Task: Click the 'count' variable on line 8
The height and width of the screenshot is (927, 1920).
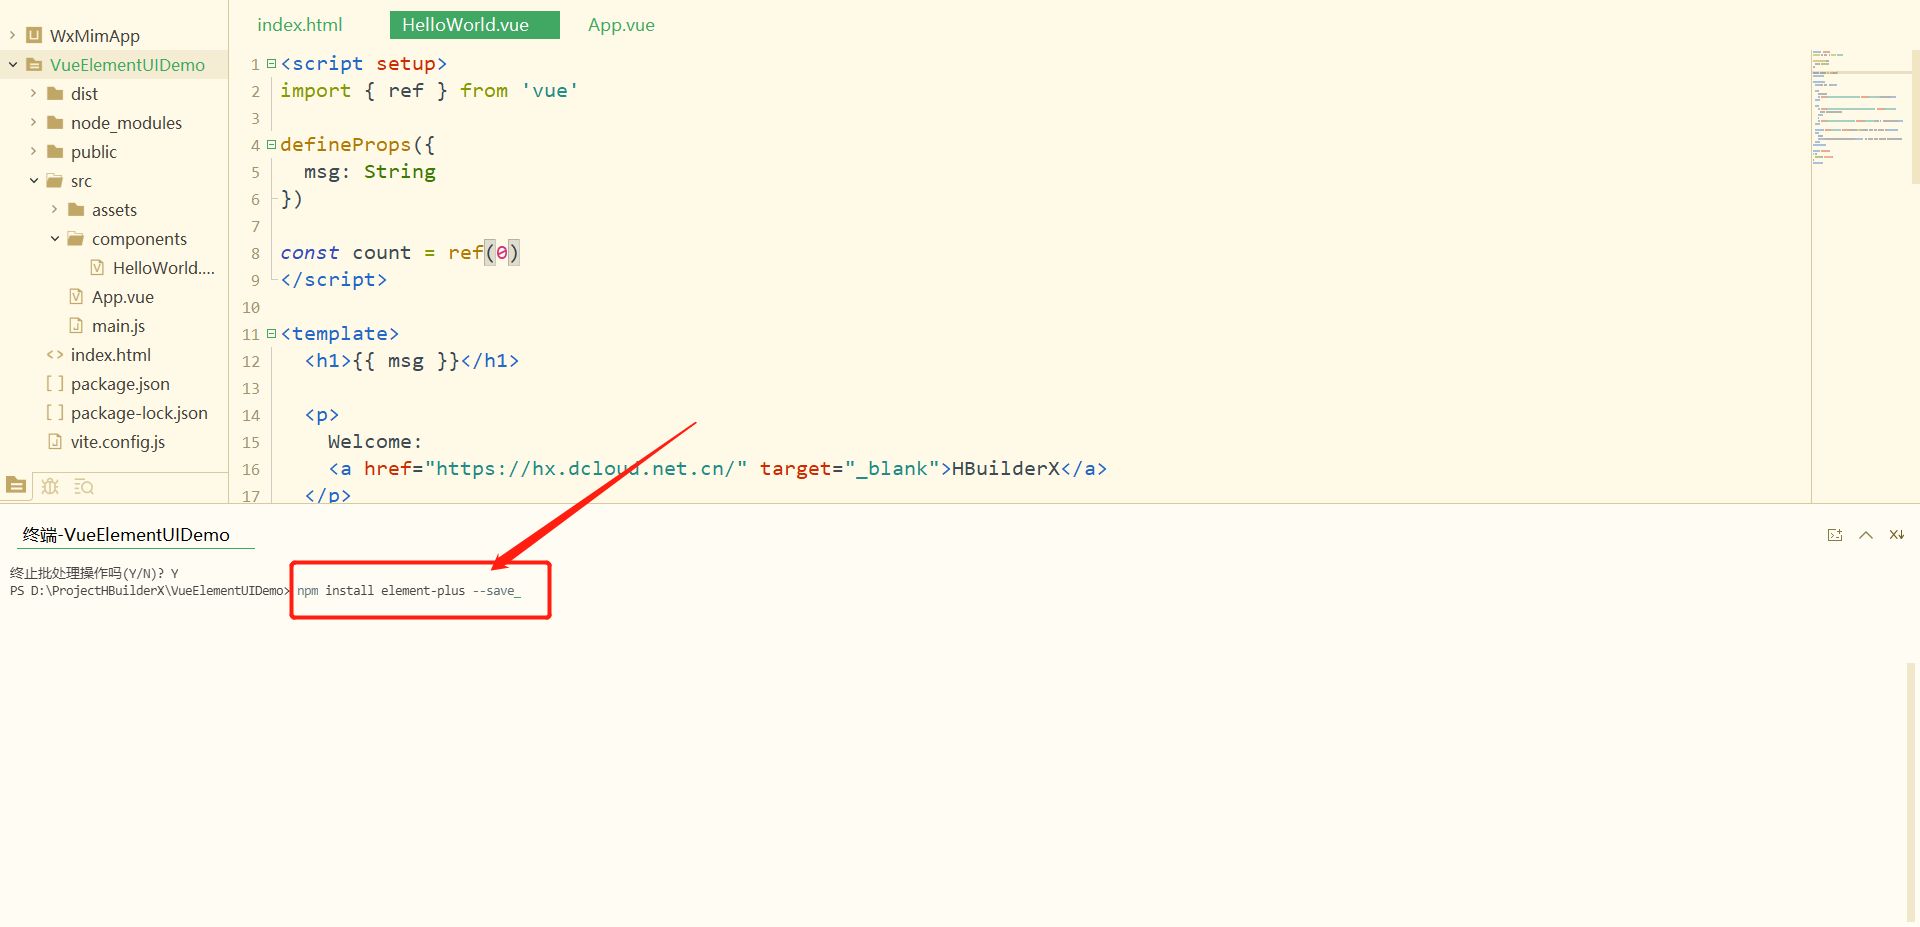Action: 381,253
